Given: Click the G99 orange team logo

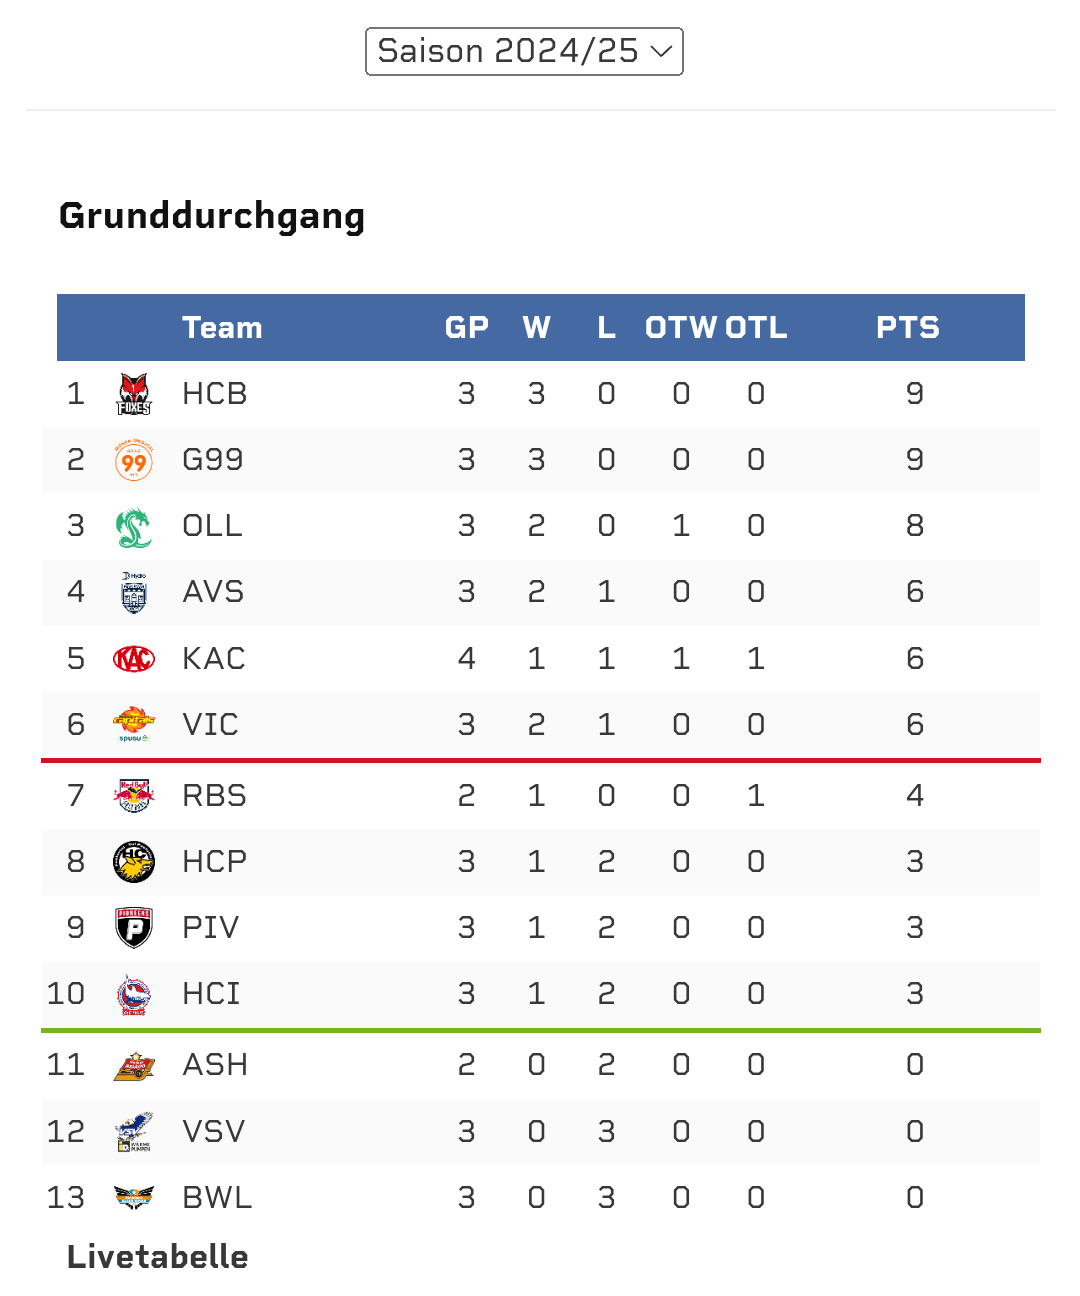Looking at the screenshot, I should (134, 461).
